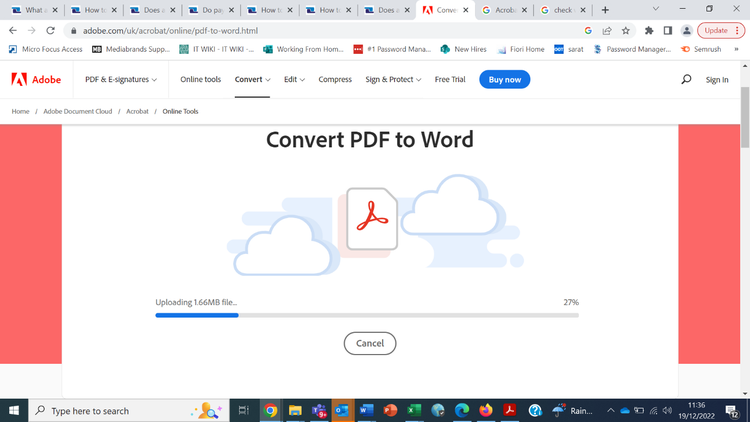Open Microsoft Edge from the taskbar

tap(462, 411)
